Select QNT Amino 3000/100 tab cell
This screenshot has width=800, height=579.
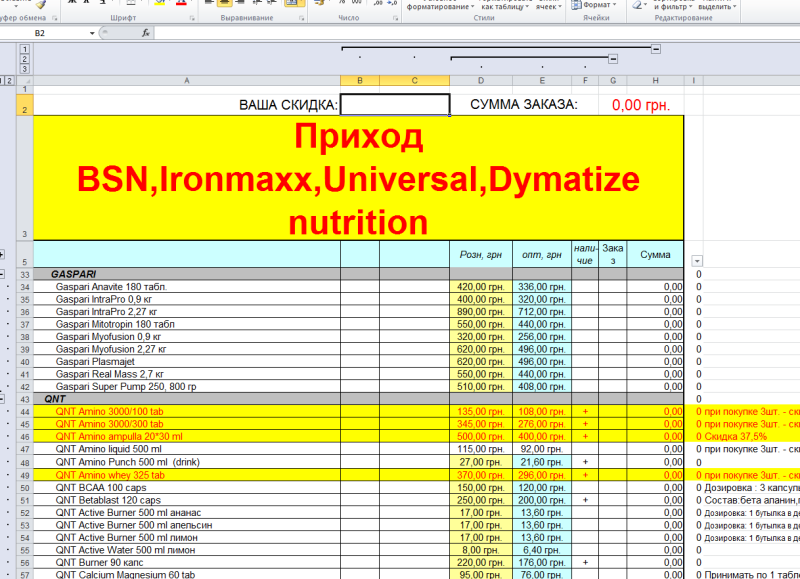(x=187, y=412)
